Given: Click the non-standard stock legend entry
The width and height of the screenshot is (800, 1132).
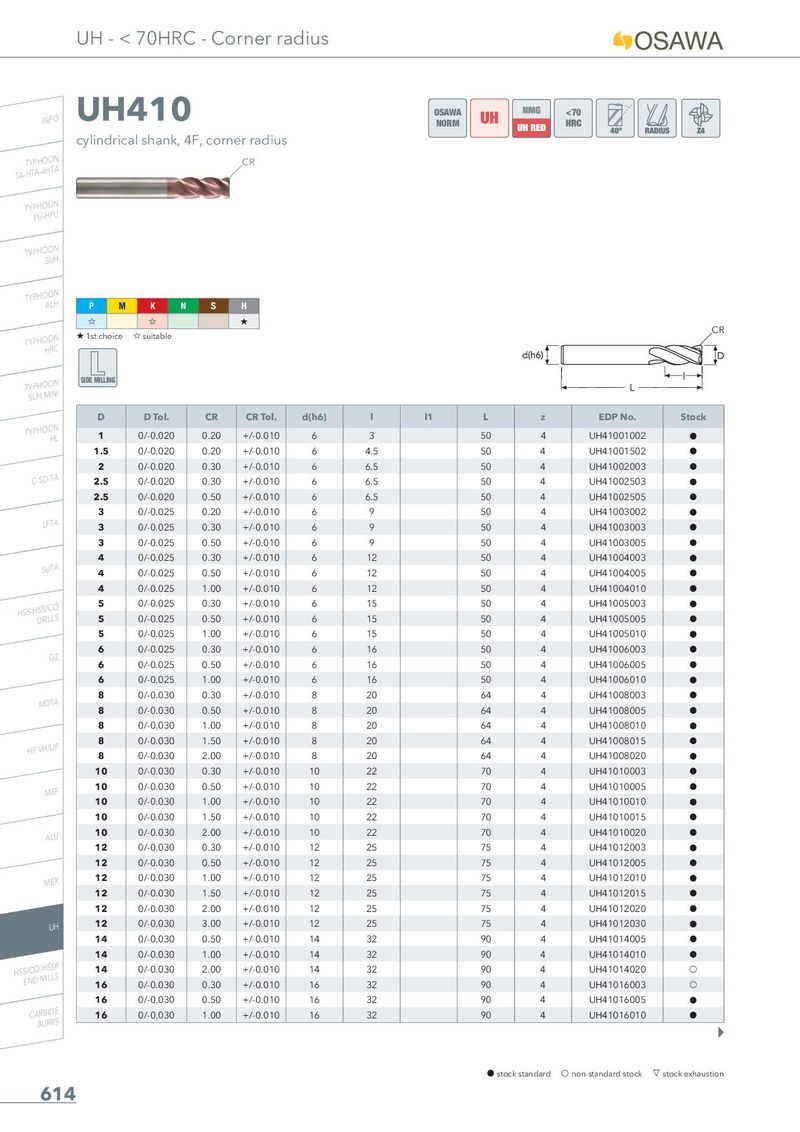Looking at the screenshot, I should point(601,1074).
